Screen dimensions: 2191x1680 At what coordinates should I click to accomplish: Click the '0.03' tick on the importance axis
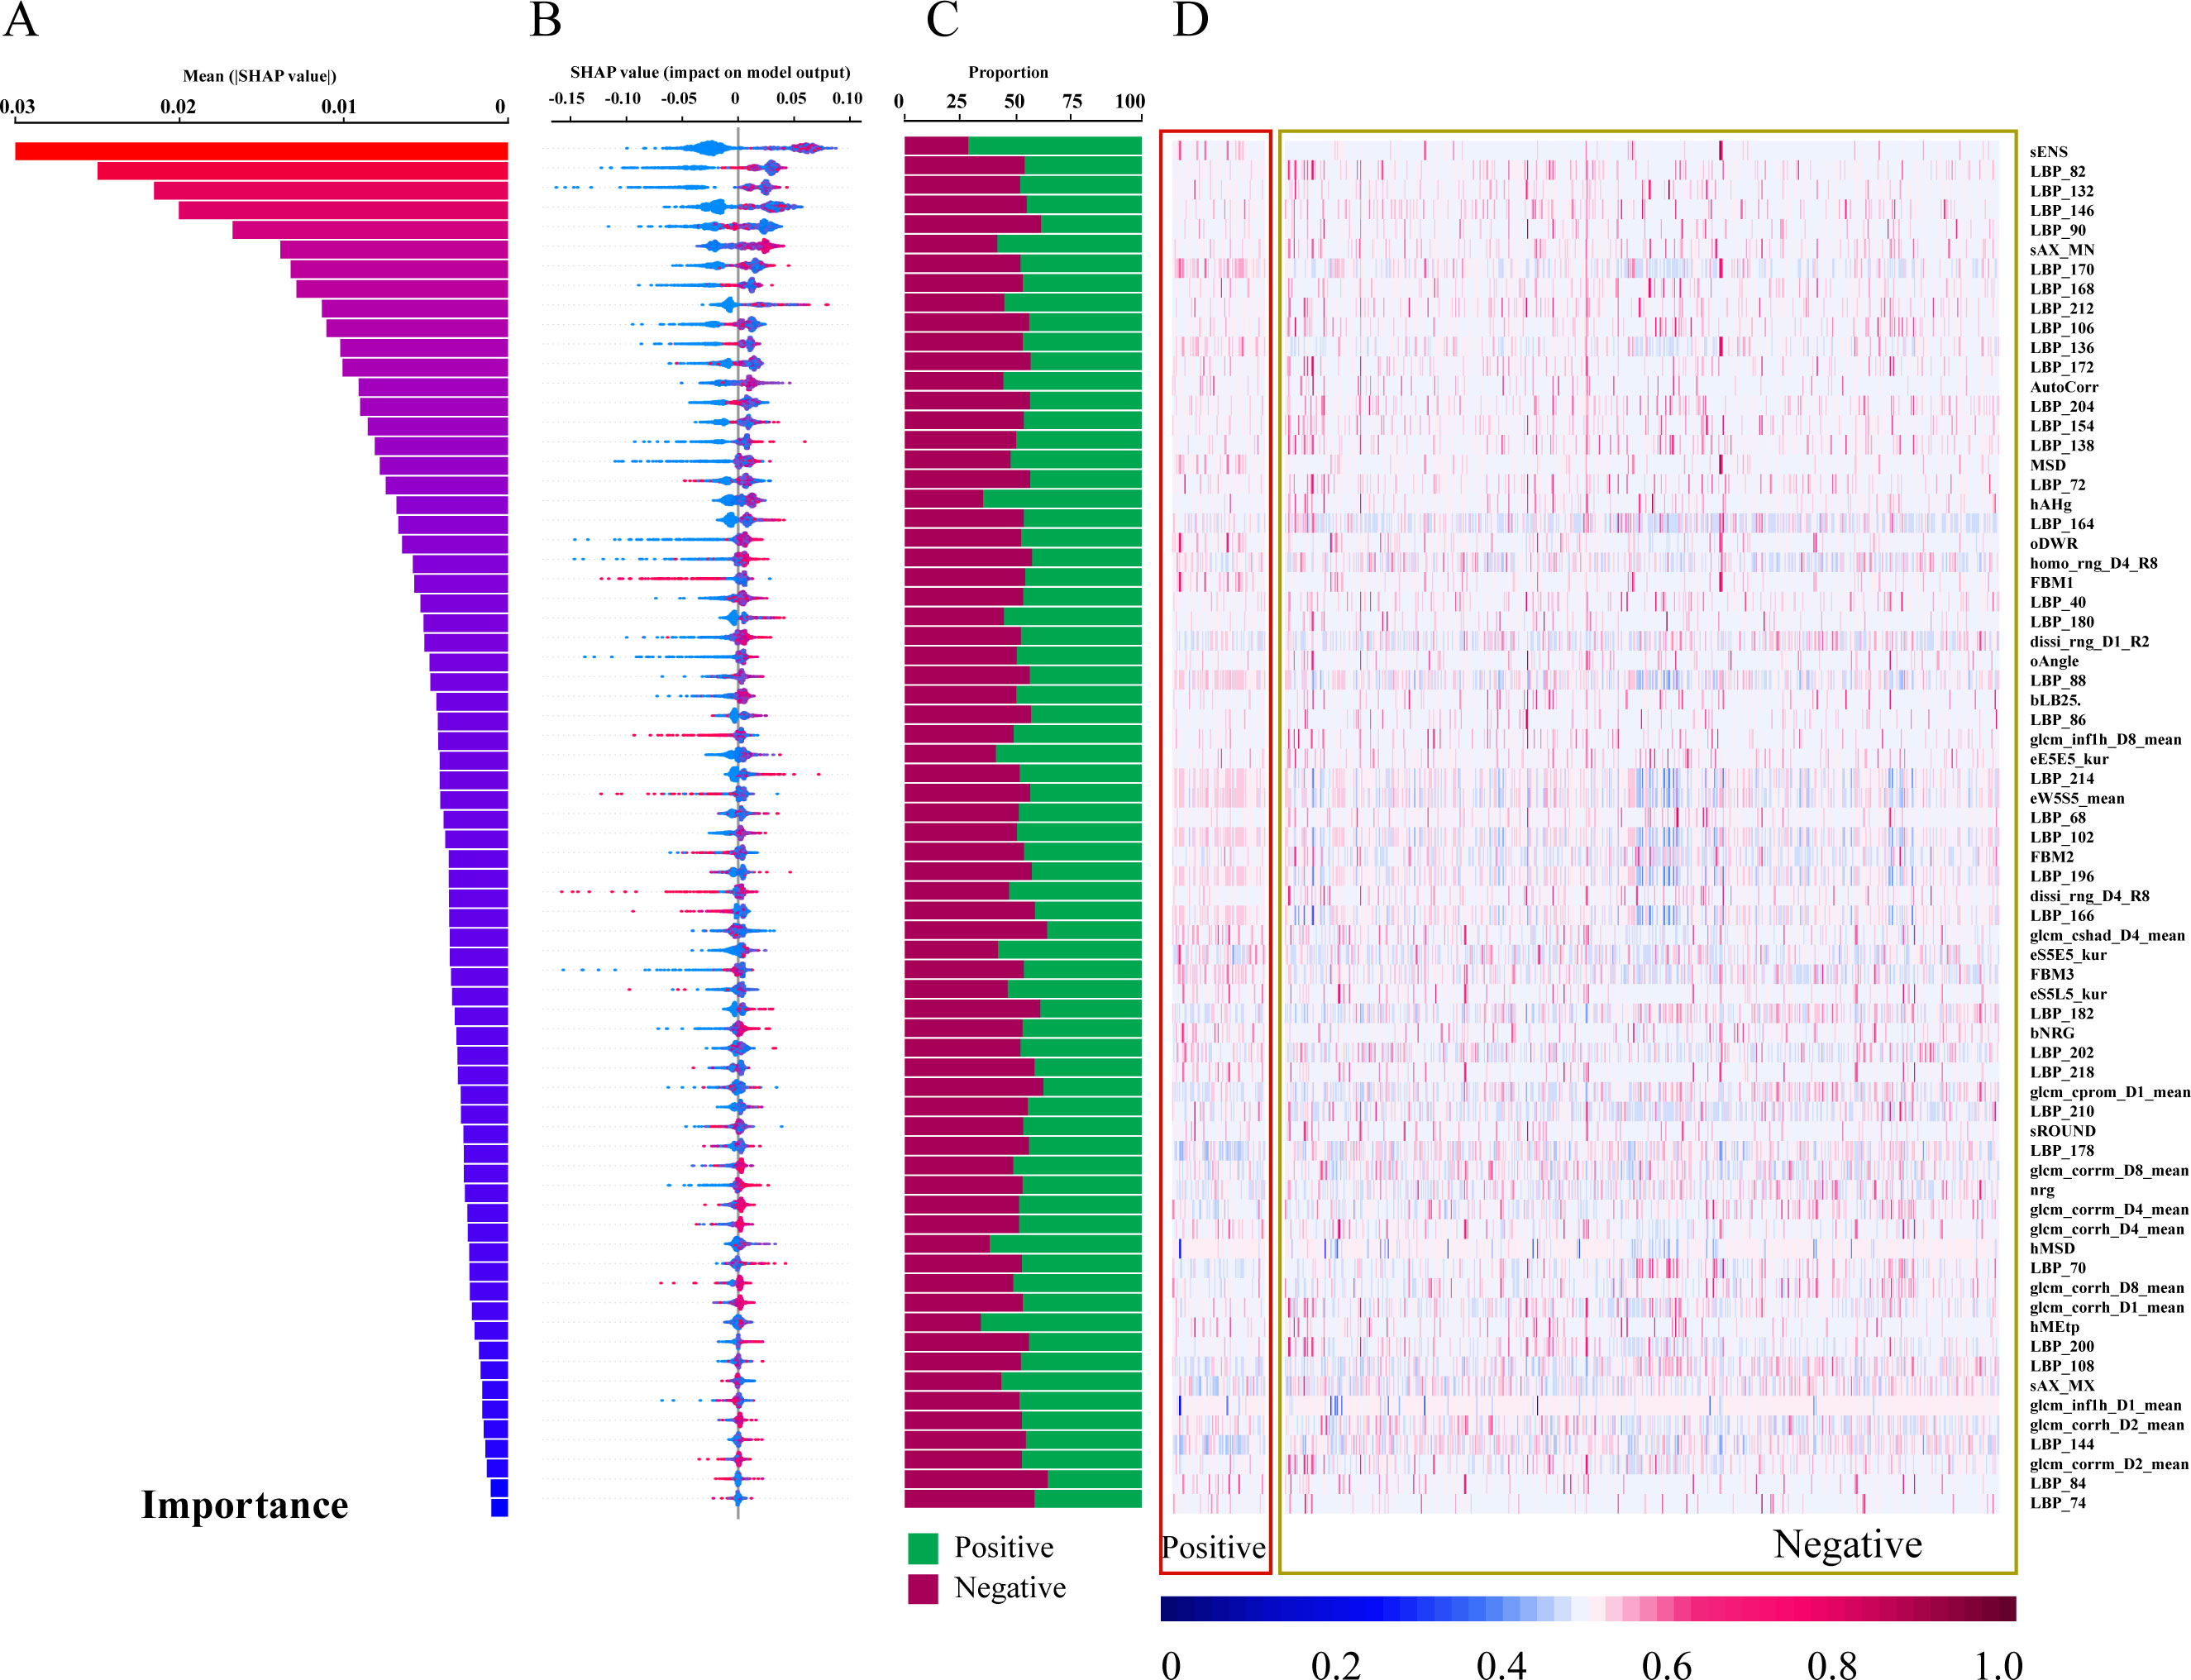[17, 107]
